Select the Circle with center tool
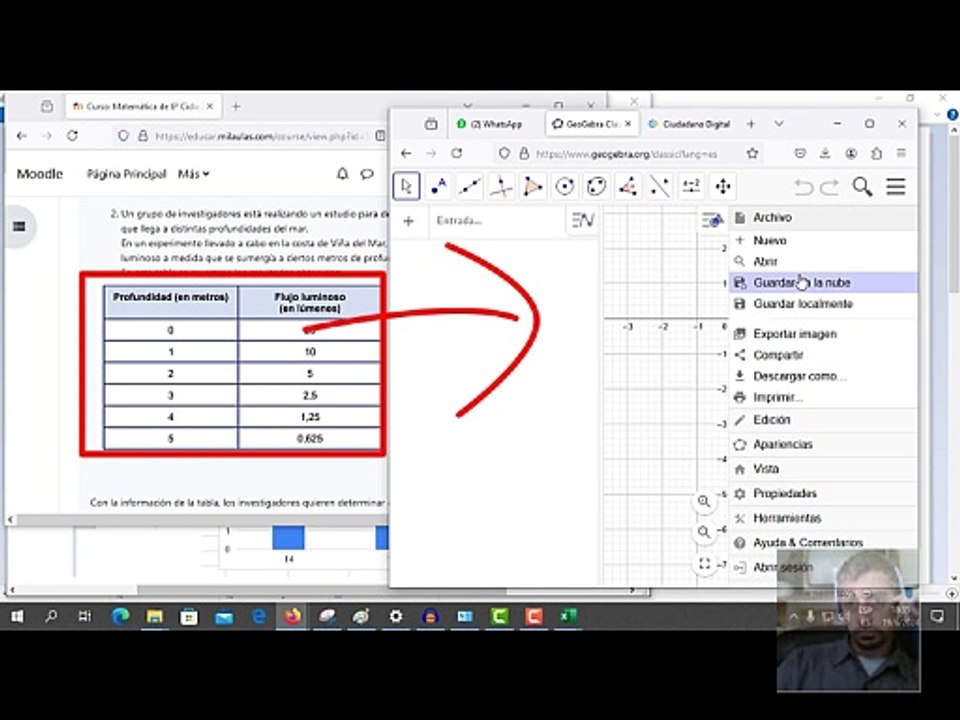 (x=564, y=187)
